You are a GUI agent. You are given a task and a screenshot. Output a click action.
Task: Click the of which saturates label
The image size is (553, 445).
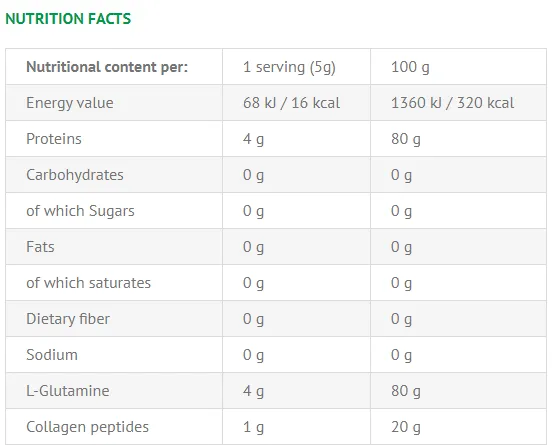click(x=89, y=283)
